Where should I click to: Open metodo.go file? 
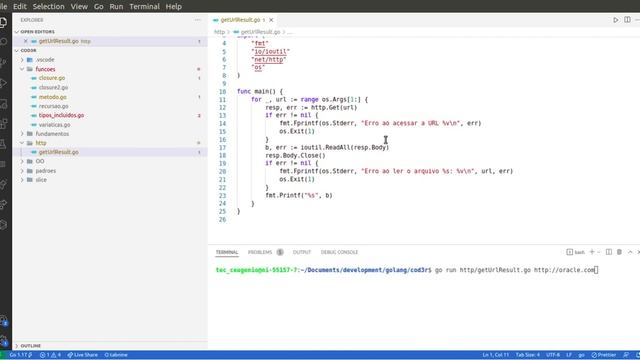(x=52, y=97)
